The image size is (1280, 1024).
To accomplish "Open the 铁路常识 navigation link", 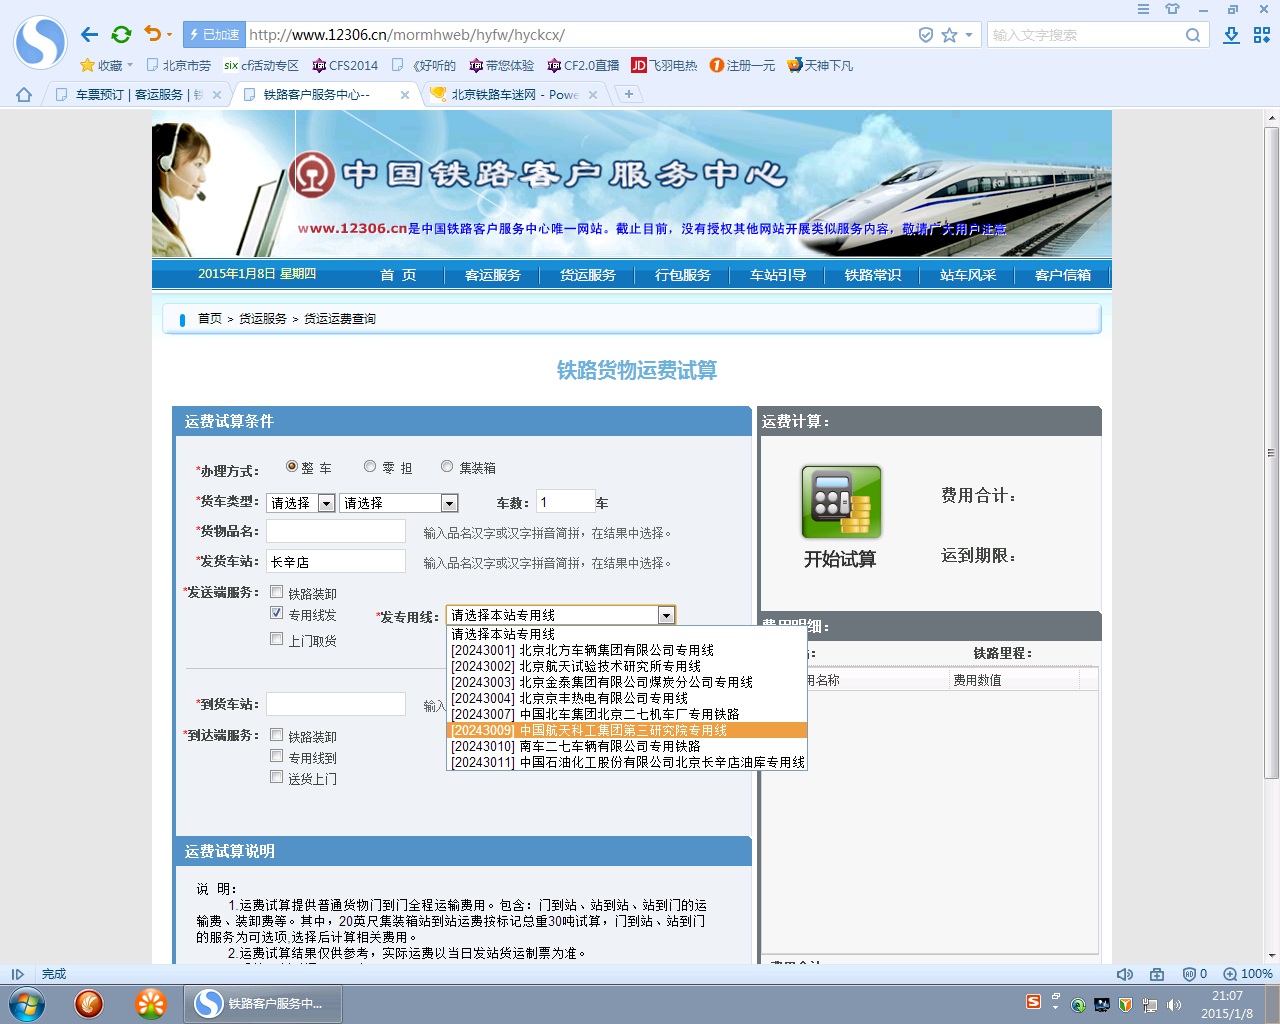I will (x=873, y=275).
